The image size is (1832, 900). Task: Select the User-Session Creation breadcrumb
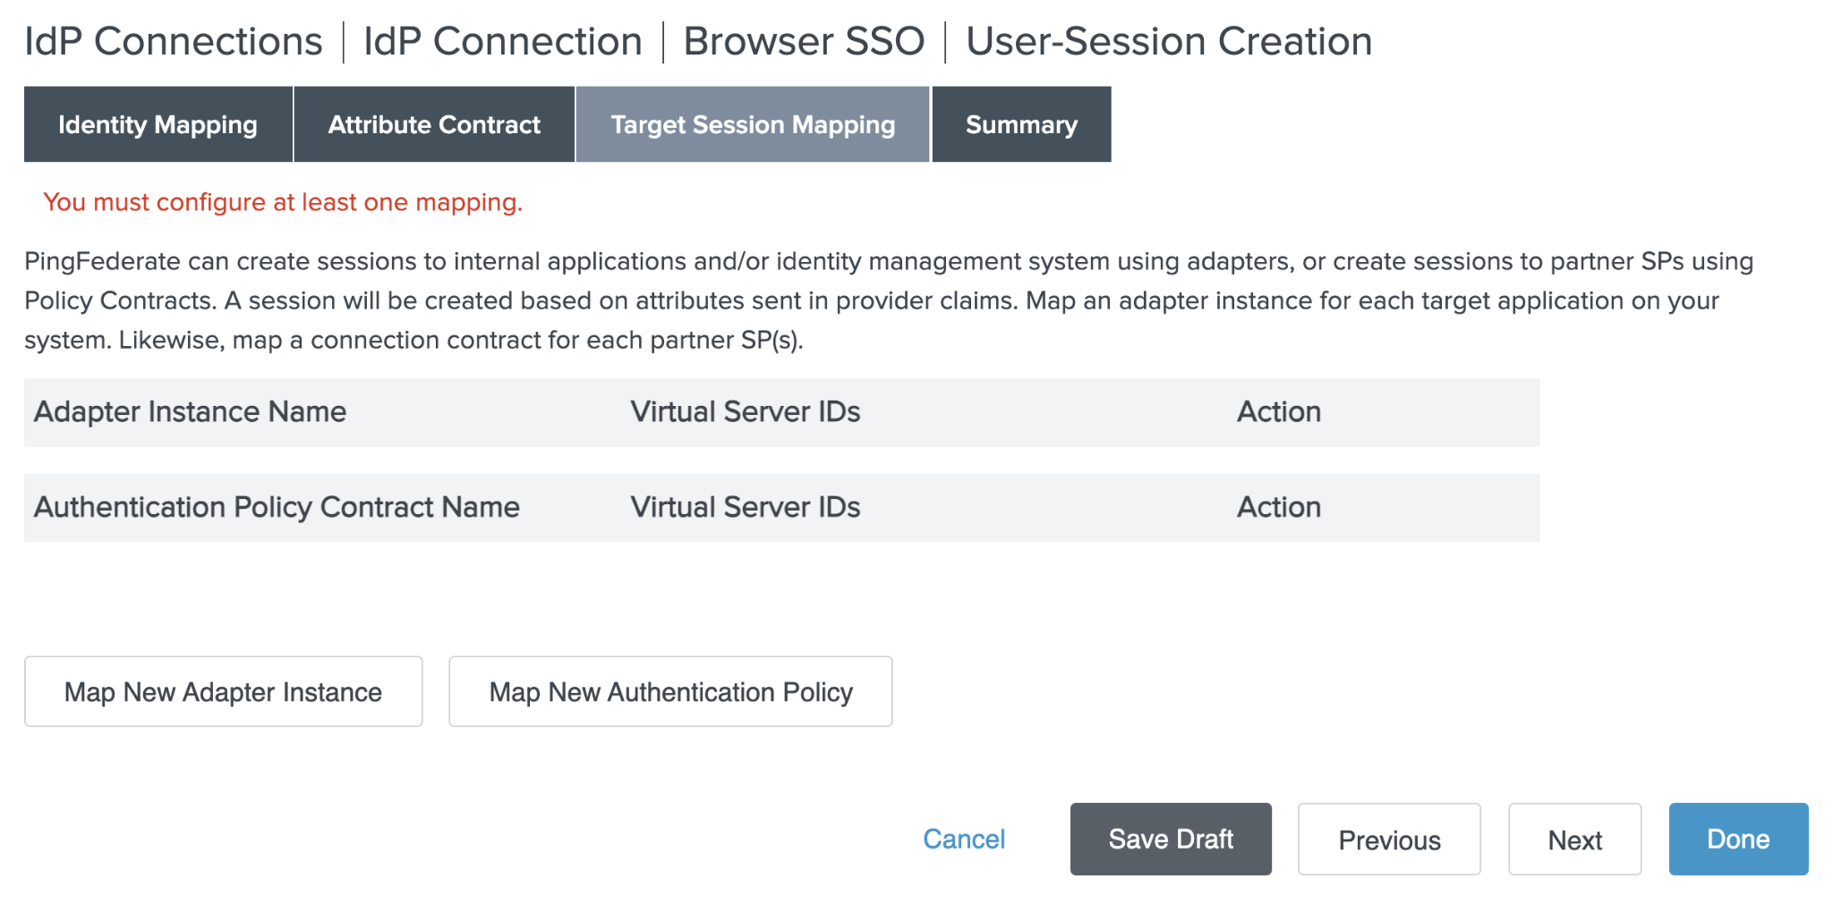(x=1168, y=42)
